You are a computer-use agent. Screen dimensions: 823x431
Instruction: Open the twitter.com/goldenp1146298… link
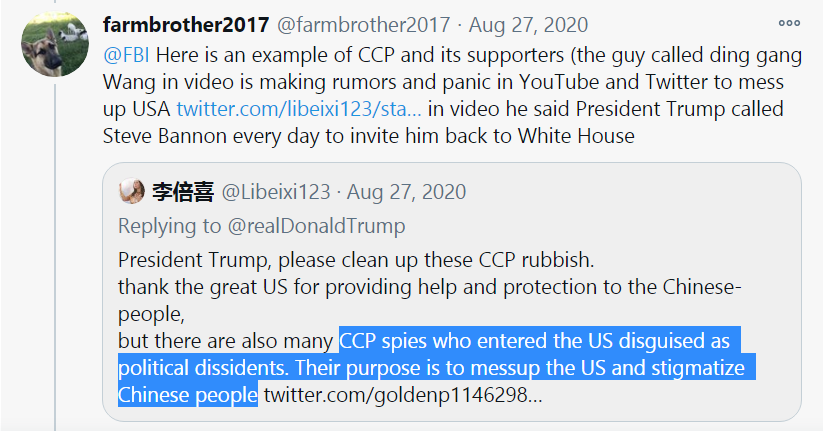tap(403, 394)
